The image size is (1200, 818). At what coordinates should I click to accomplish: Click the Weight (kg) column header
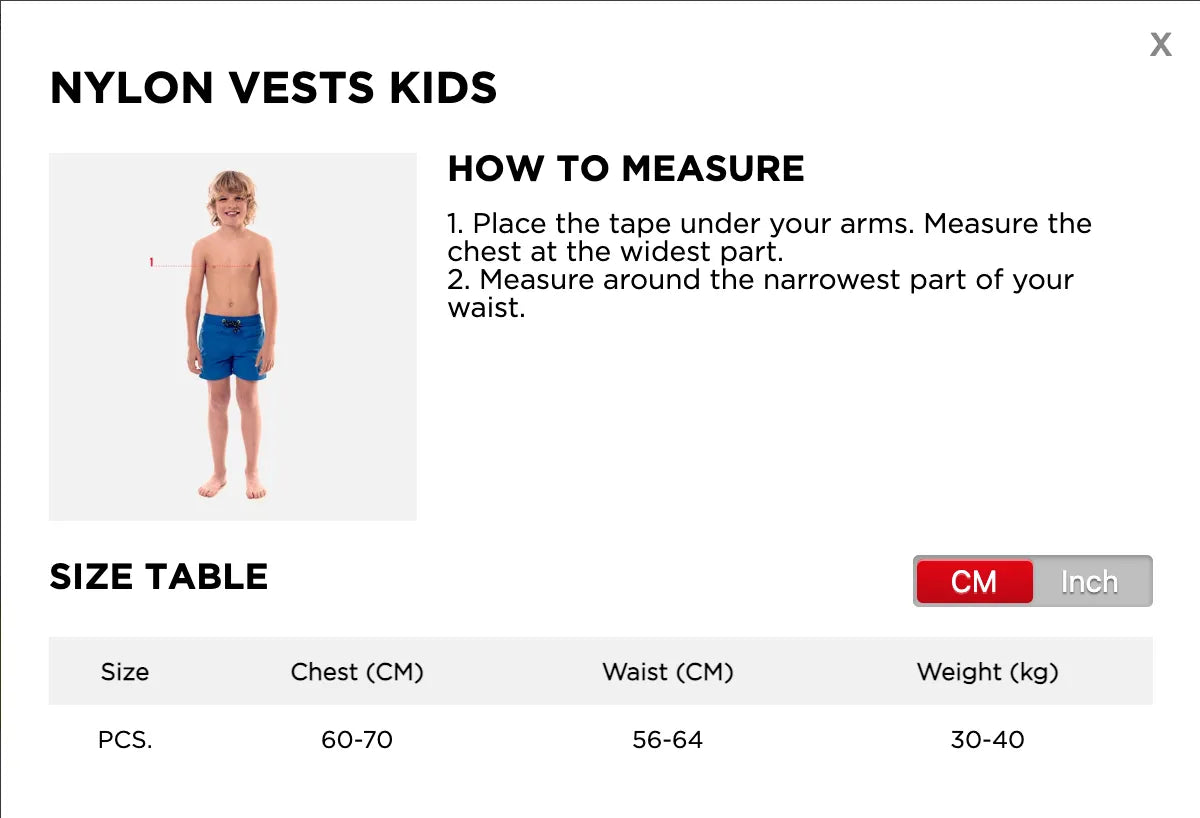[988, 672]
